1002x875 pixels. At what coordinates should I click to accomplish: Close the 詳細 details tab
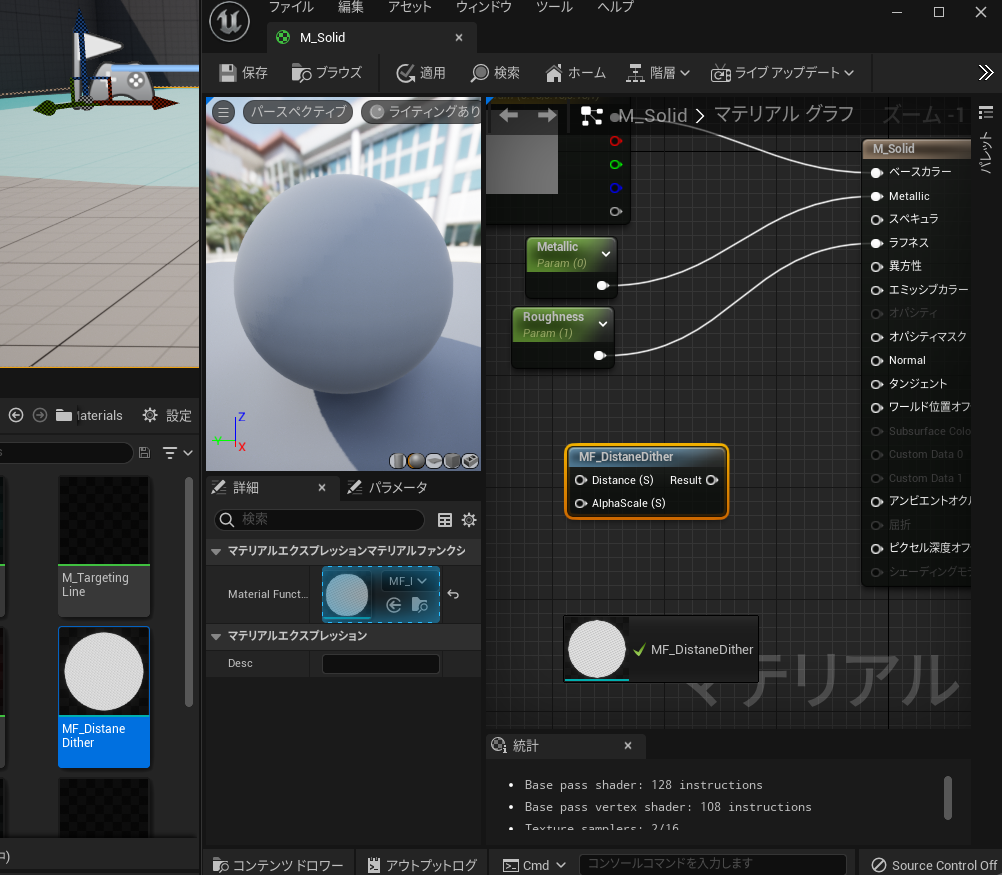pos(322,488)
